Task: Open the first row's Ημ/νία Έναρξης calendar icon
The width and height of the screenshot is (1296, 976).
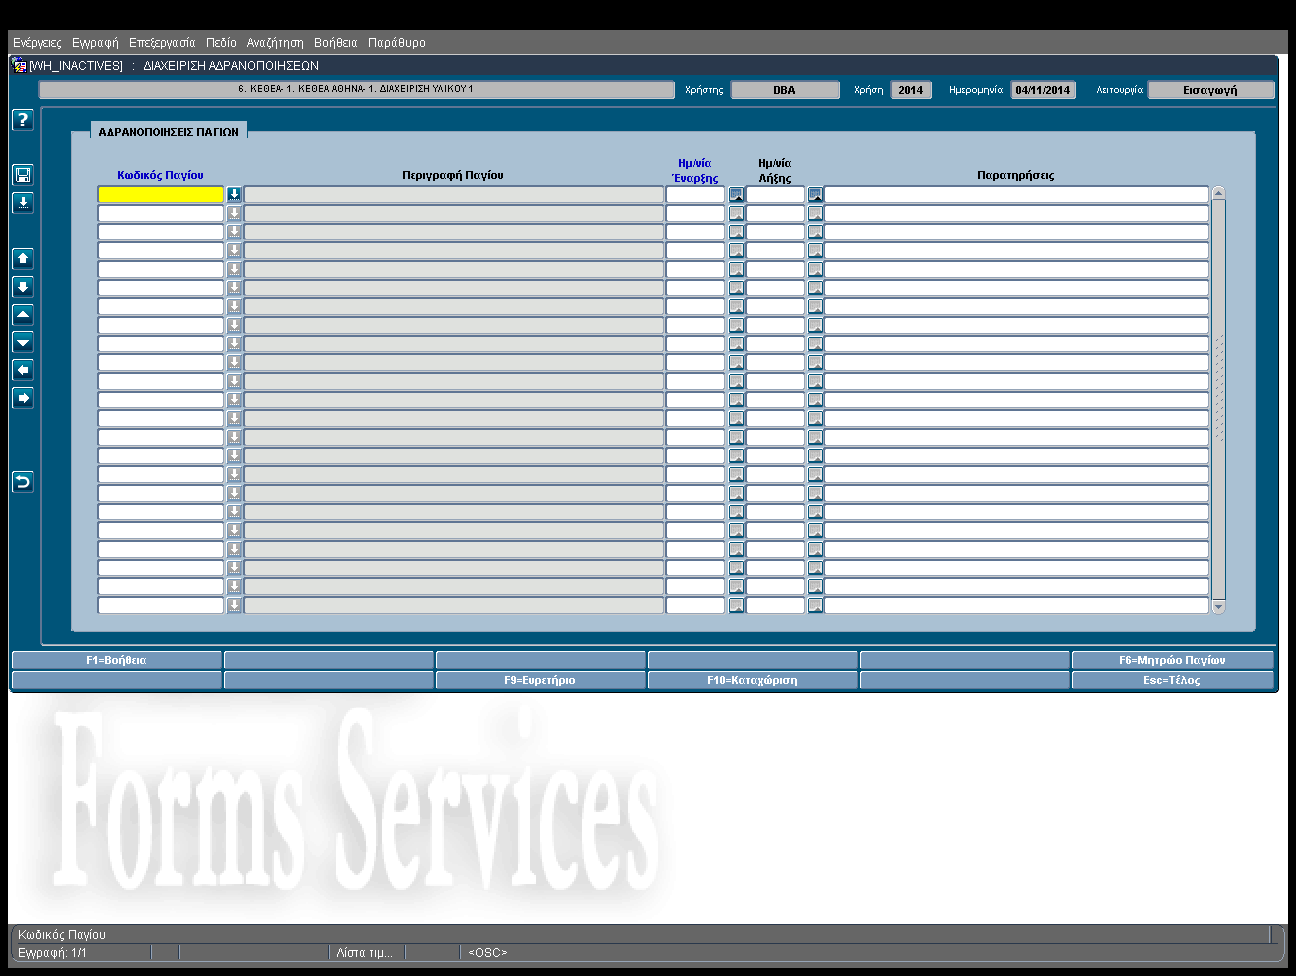Action: coord(736,194)
